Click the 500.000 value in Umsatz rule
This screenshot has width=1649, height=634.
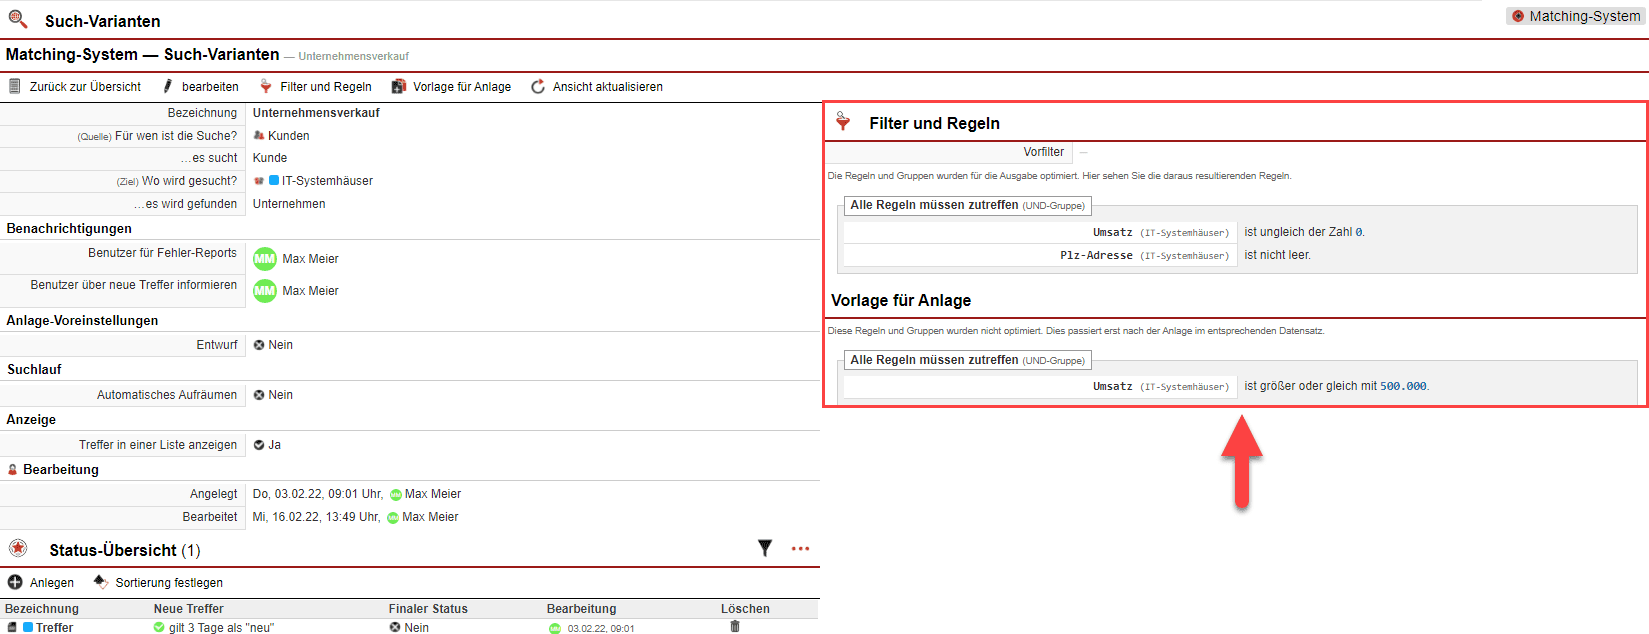[x=1403, y=386]
